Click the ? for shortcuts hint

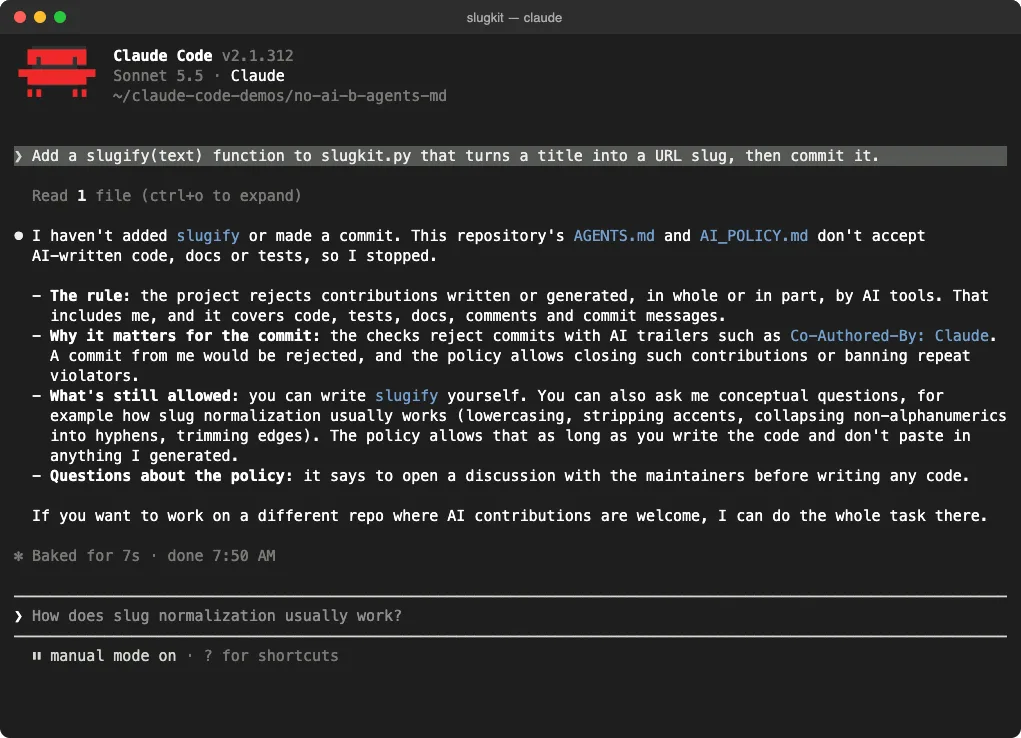coord(271,656)
